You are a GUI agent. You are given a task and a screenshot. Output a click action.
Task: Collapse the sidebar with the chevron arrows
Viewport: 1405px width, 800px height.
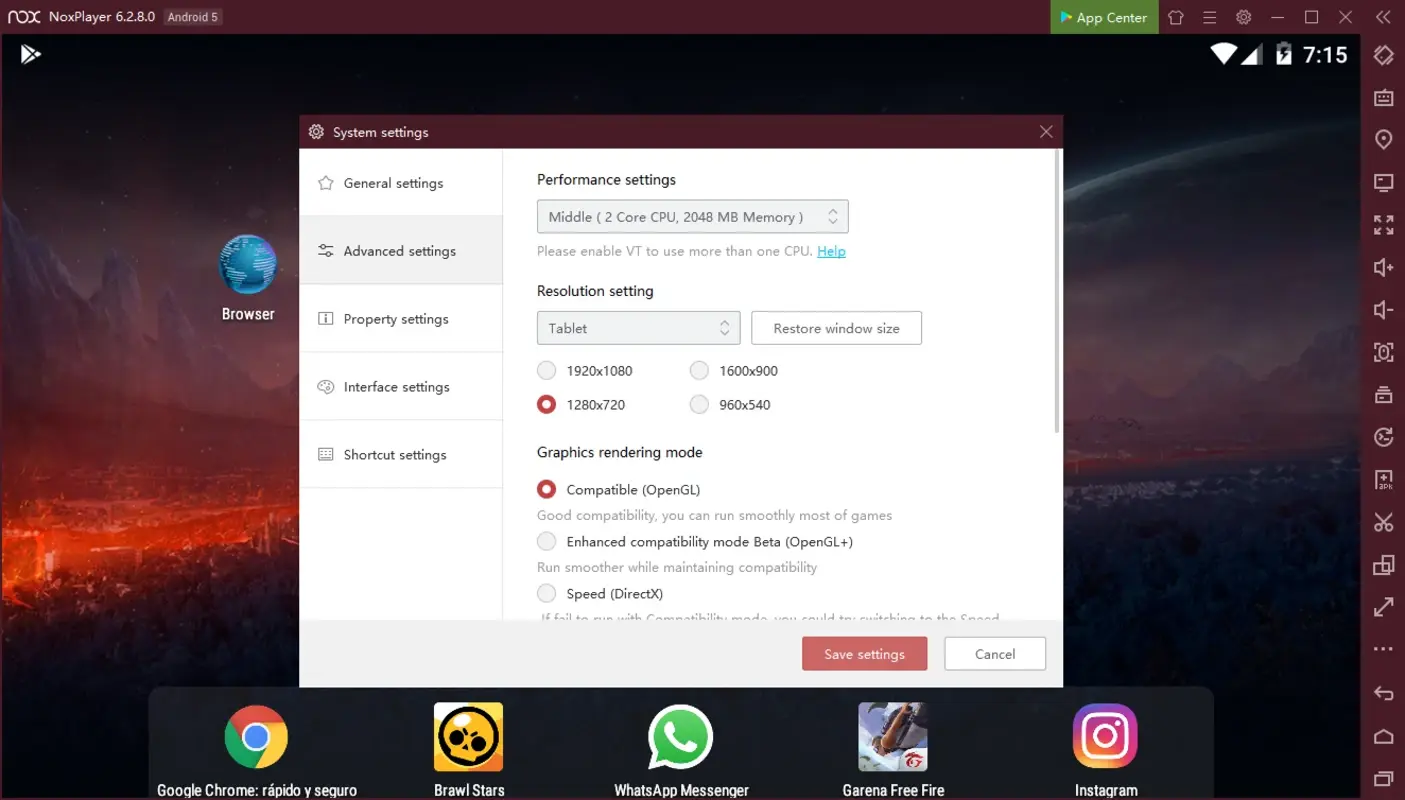[1383, 16]
